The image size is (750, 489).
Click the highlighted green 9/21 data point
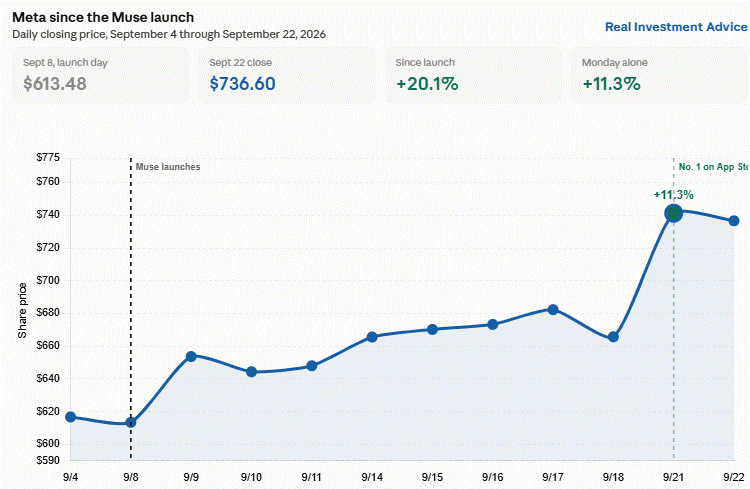point(673,213)
